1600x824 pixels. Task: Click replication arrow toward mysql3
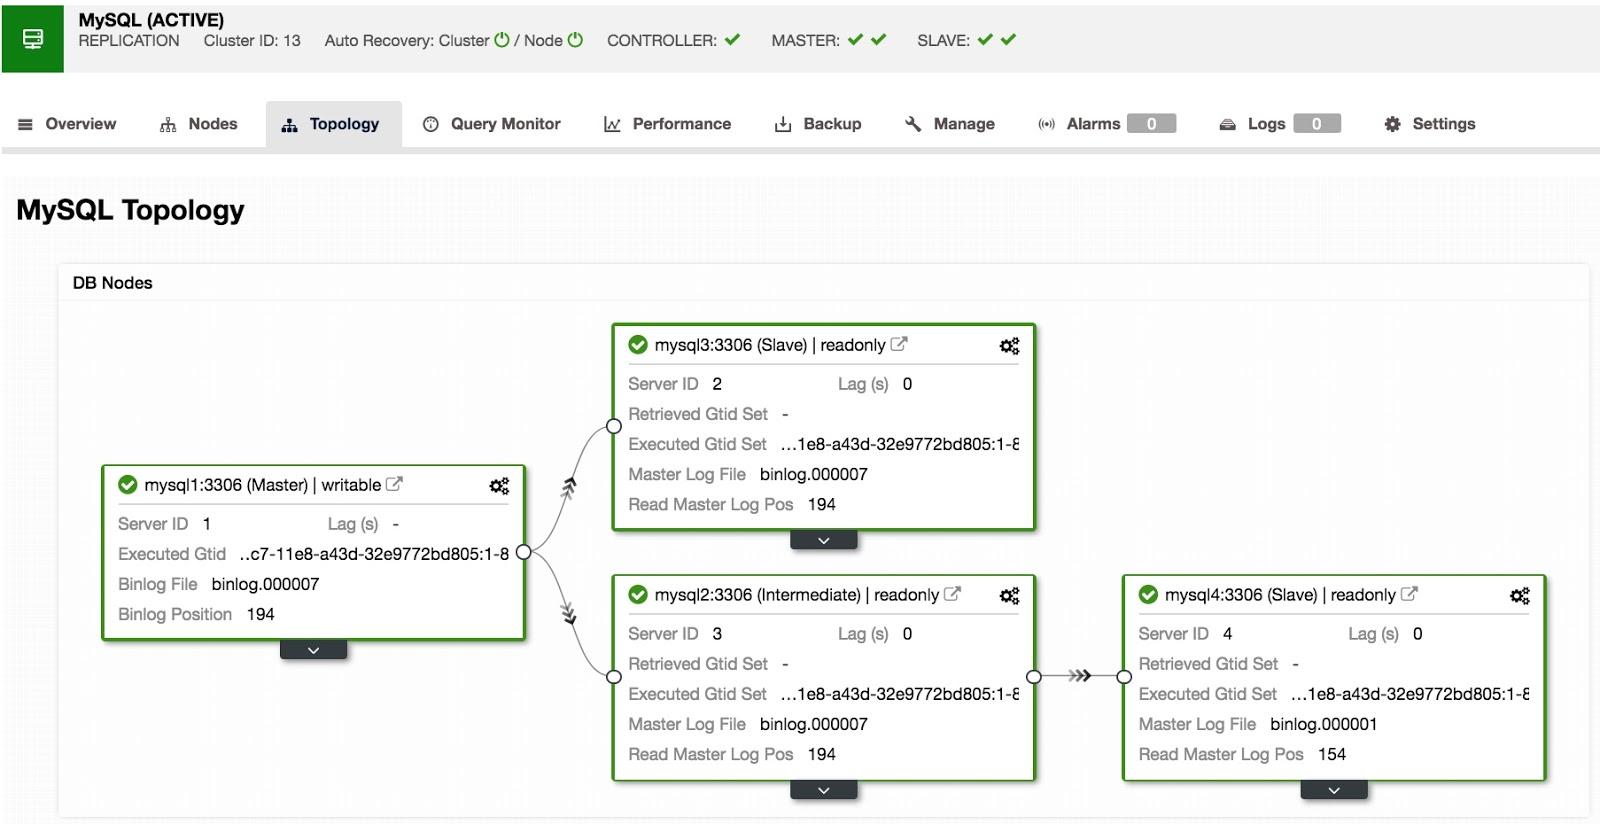pyautogui.click(x=569, y=488)
